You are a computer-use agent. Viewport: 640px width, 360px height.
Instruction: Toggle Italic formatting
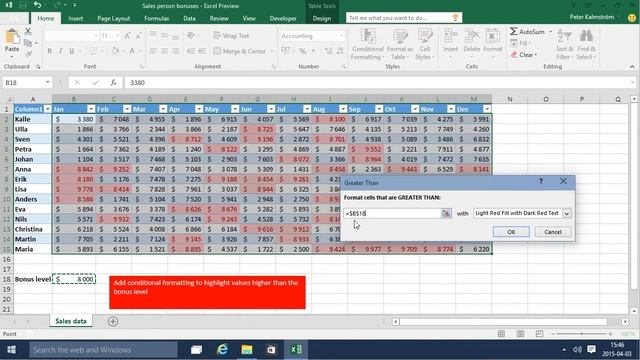[60, 51]
